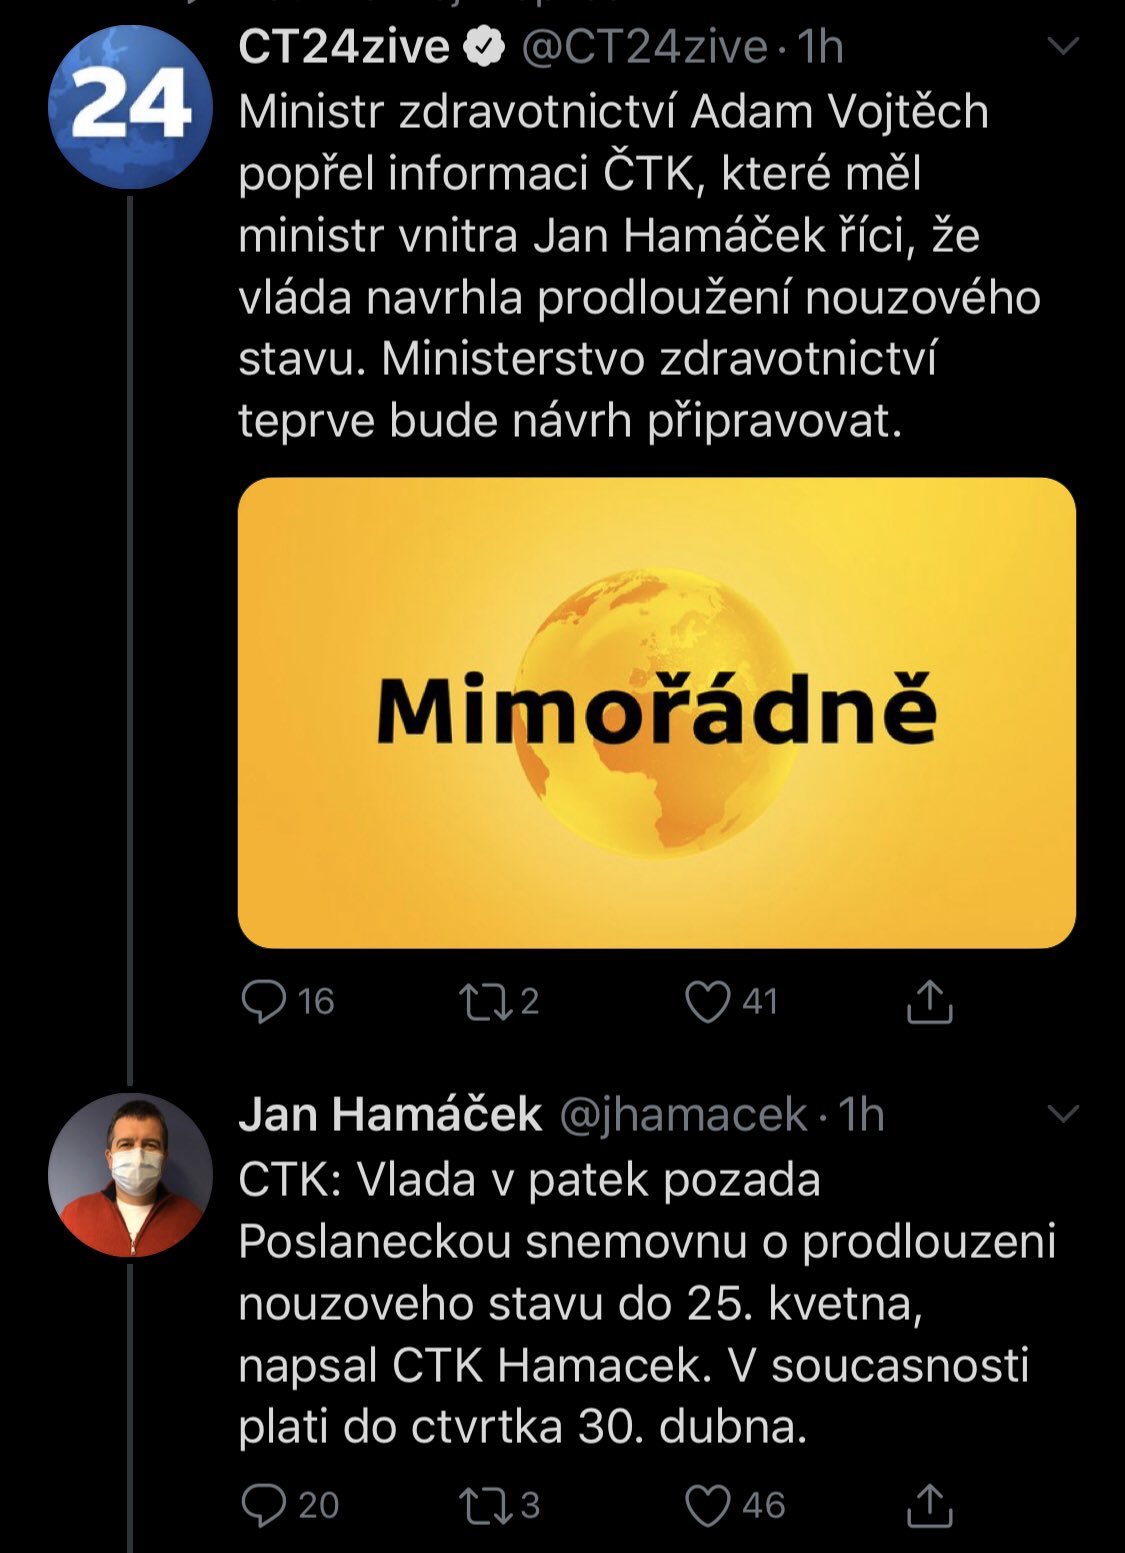Like Jan Hamáček's tweet
The height and width of the screenshot is (1553, 1125).
(x=707, y=1505)
